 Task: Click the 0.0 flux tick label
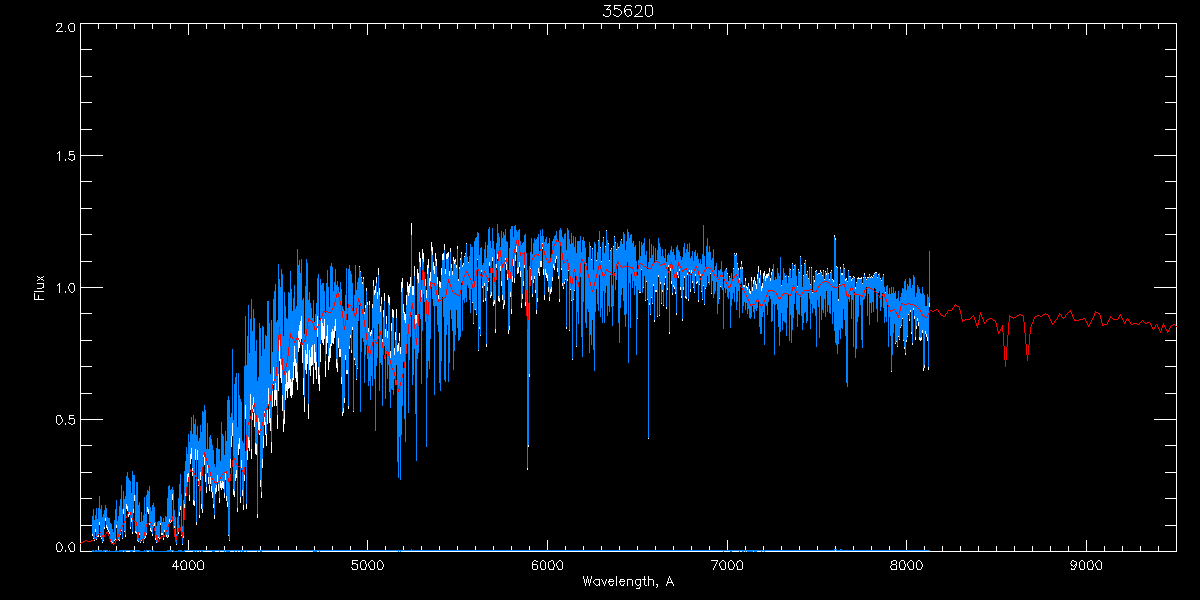(65, 548)
